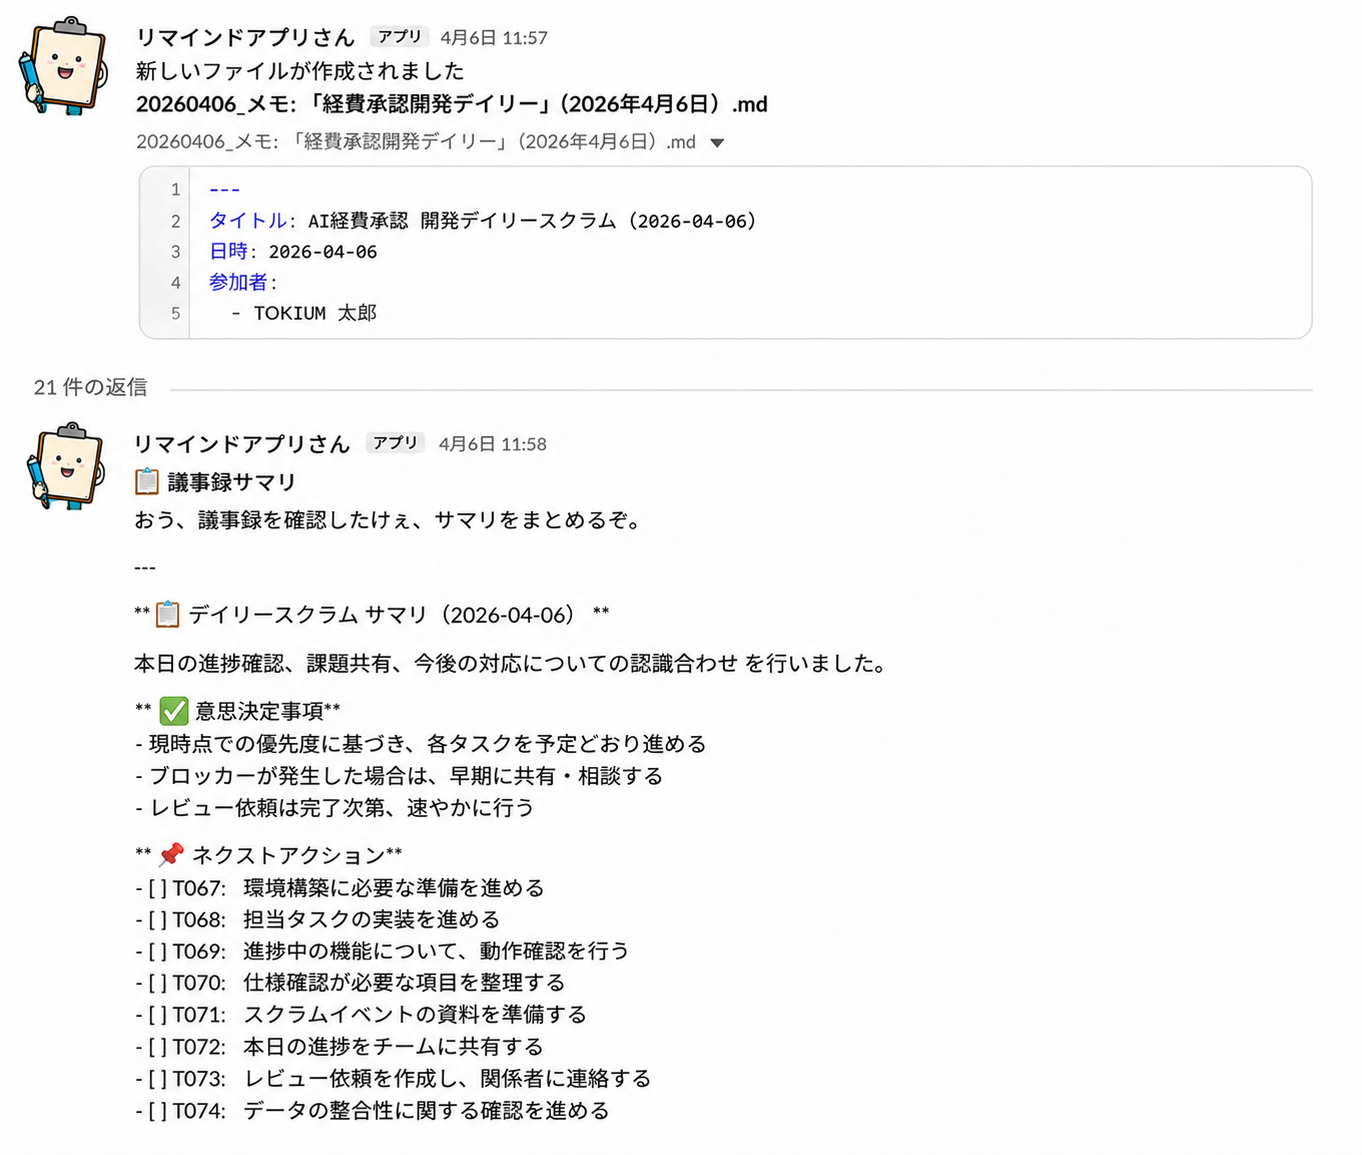Click code line 日時: 2026-04-06
1362x1155 pixels.
[x=293, y=252]
